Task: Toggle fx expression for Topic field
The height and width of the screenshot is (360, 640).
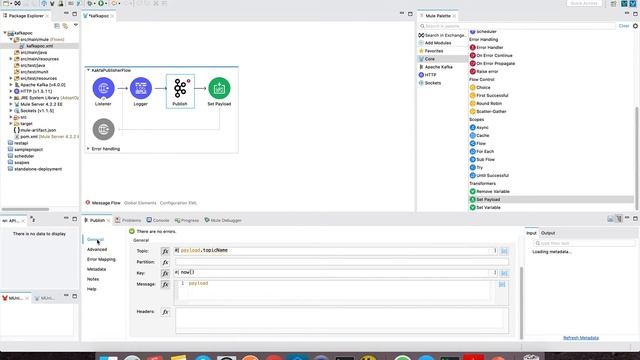Action: coord(165,251)
